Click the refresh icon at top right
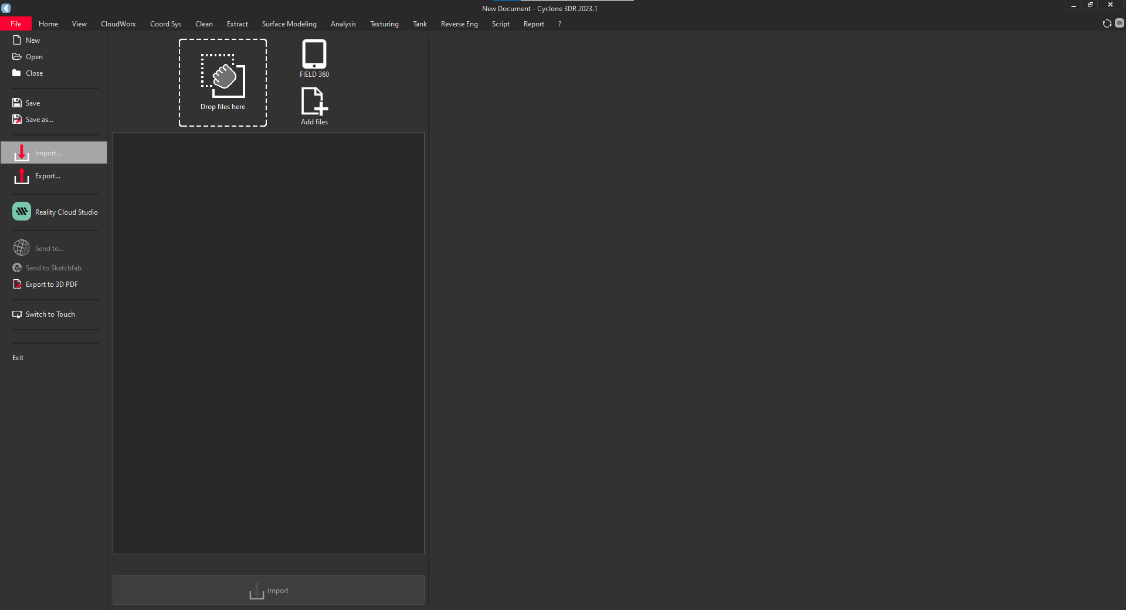 point(1107,24)
